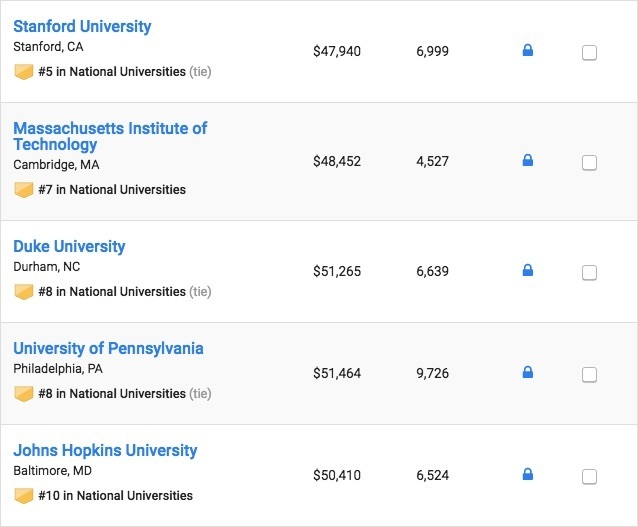Click the gold ranking badge beside MIT's #7
Image resolution: width=638 pixels, height=527 pixels.
click(x=24, y=189)
